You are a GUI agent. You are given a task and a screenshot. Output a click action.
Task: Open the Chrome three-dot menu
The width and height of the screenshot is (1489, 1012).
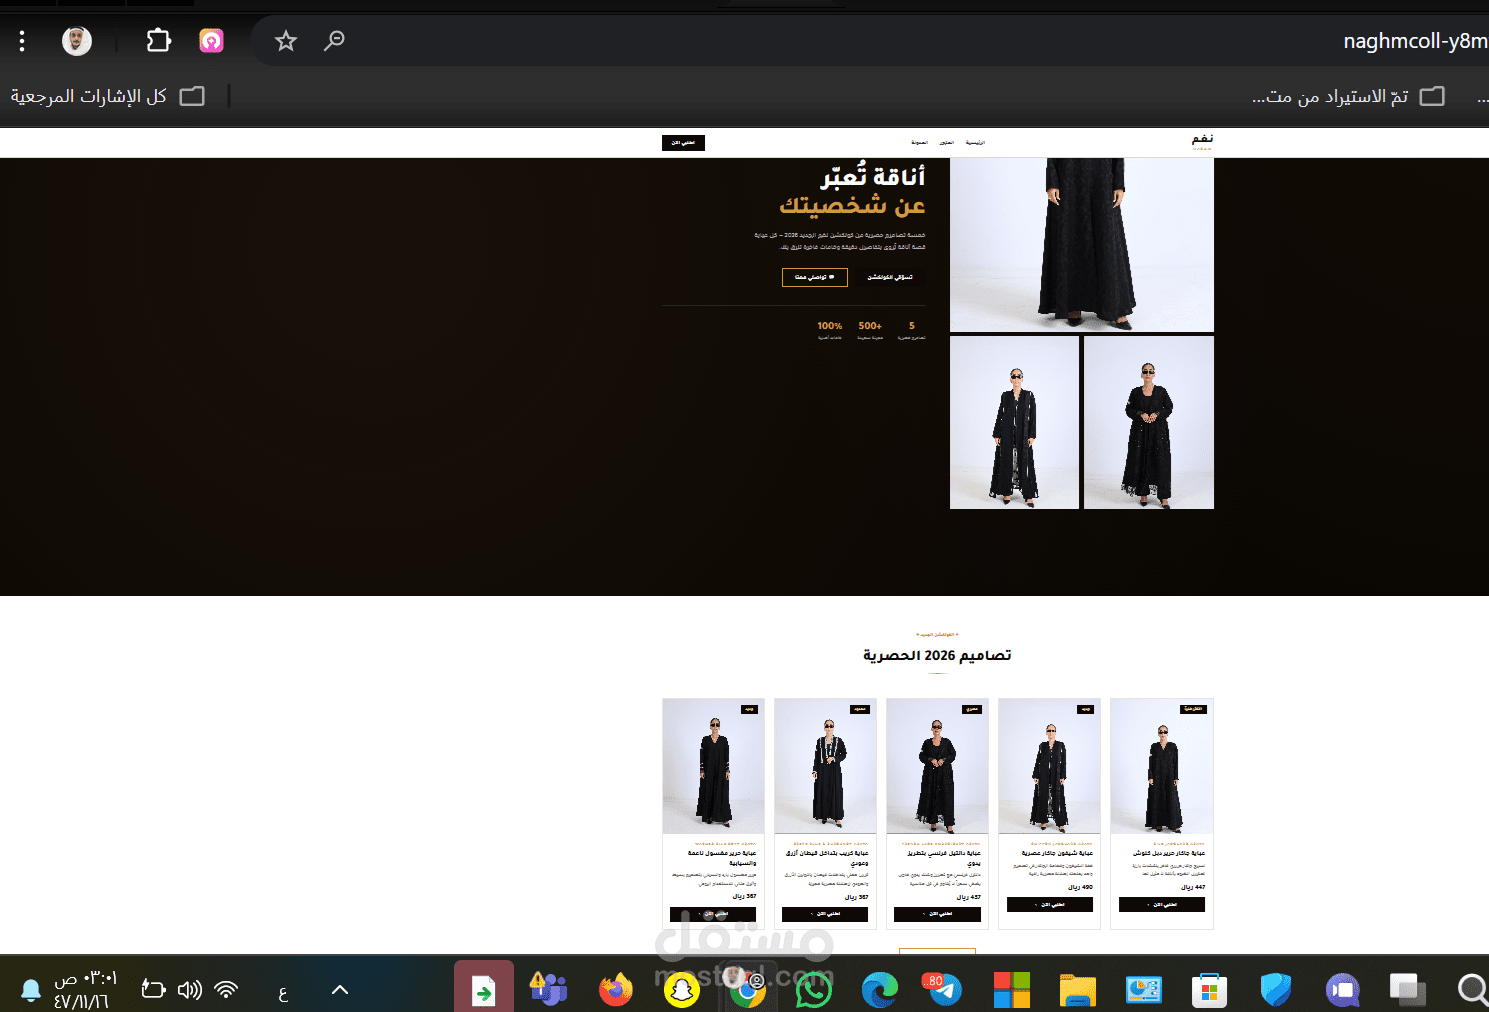(22, 41)
